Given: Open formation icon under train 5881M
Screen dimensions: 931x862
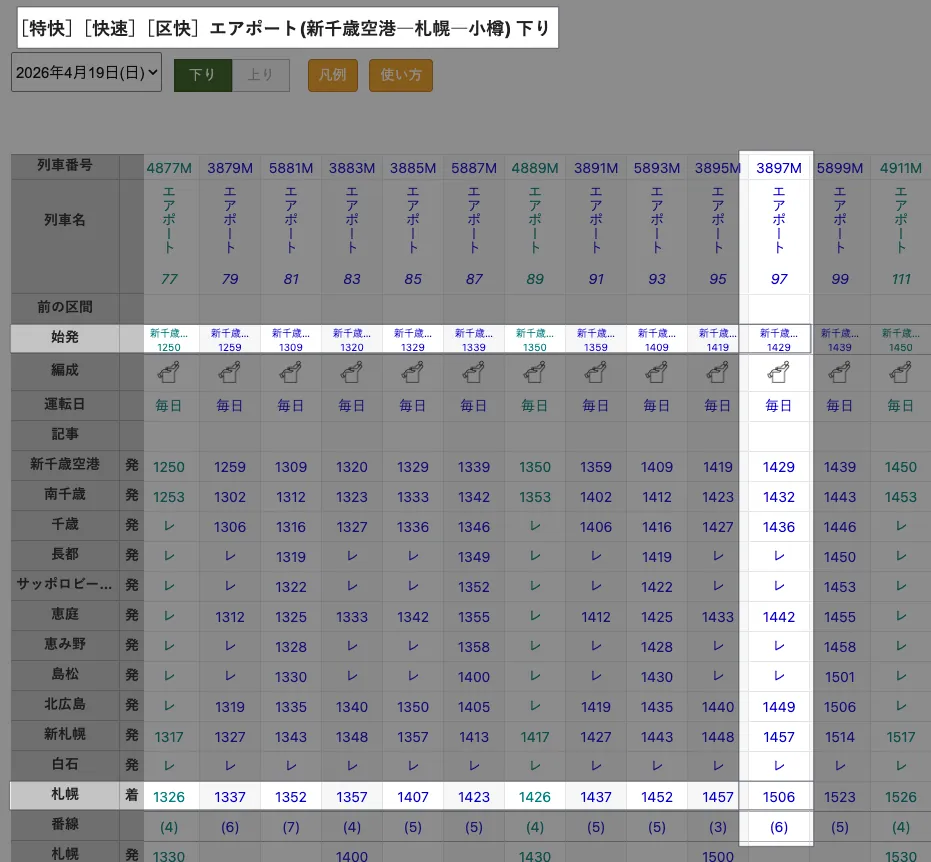Looking at the screenshot, I should click(x=291, y=374).
